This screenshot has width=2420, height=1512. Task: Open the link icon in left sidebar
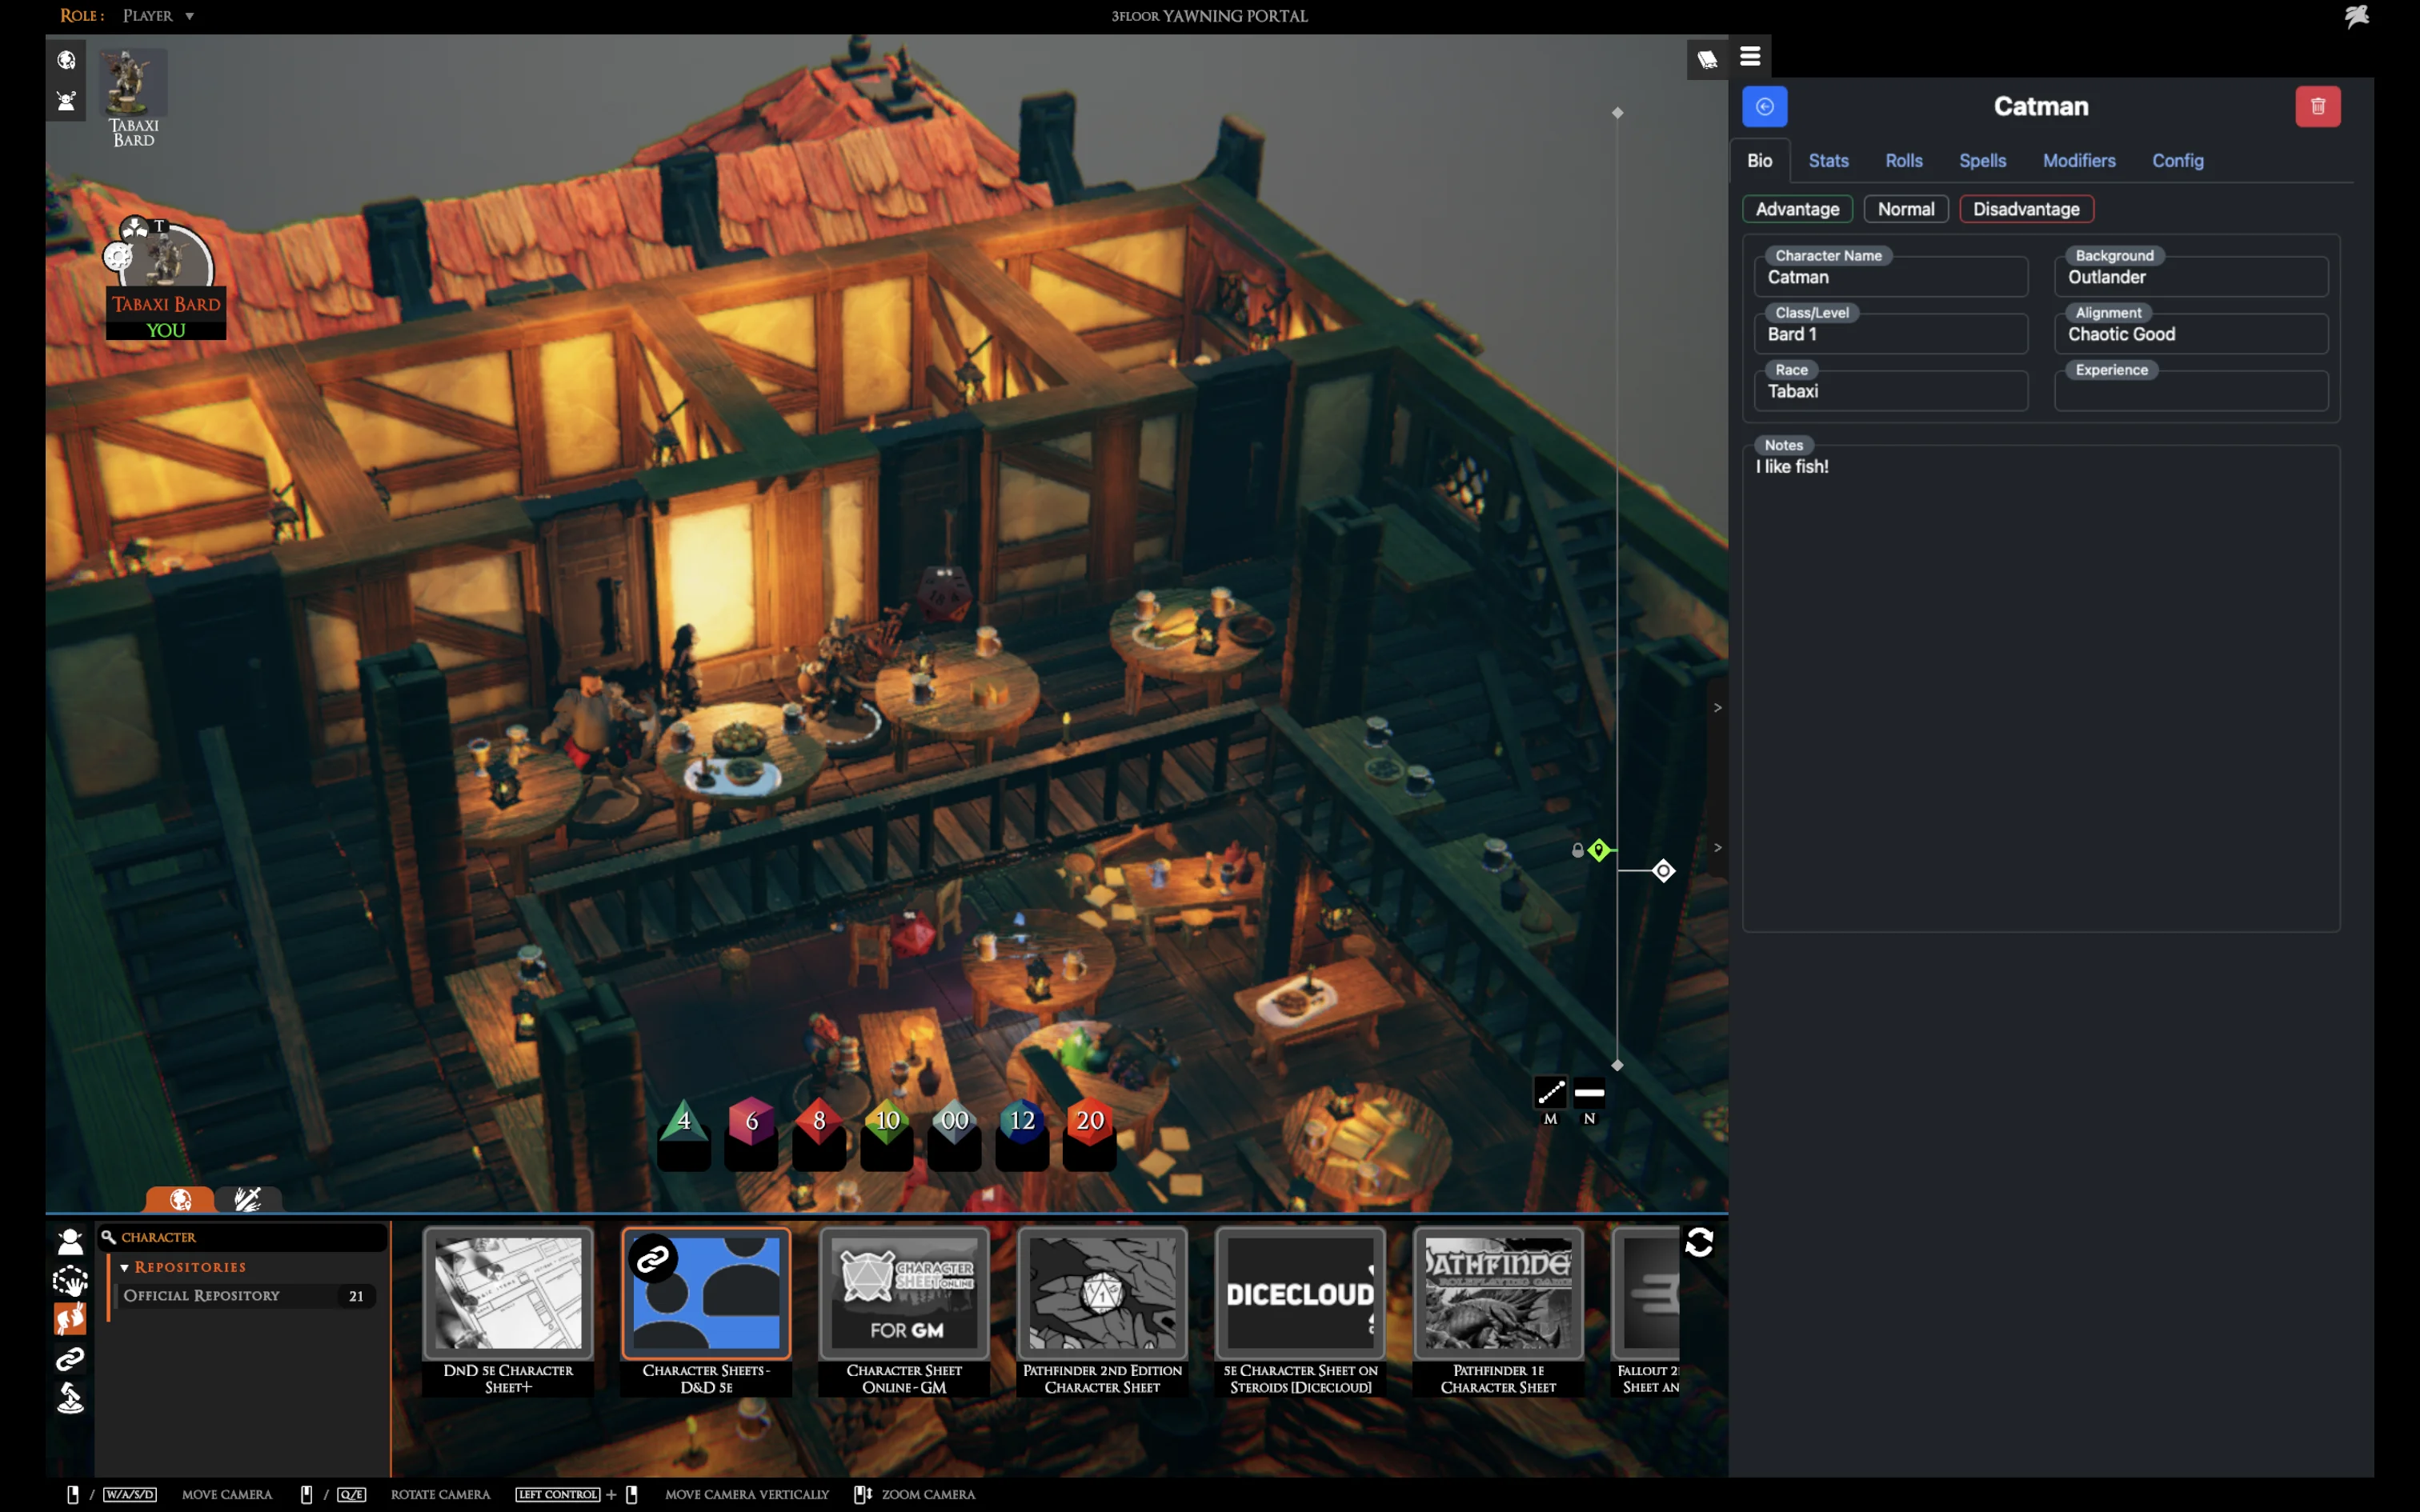coord(70,1359)
